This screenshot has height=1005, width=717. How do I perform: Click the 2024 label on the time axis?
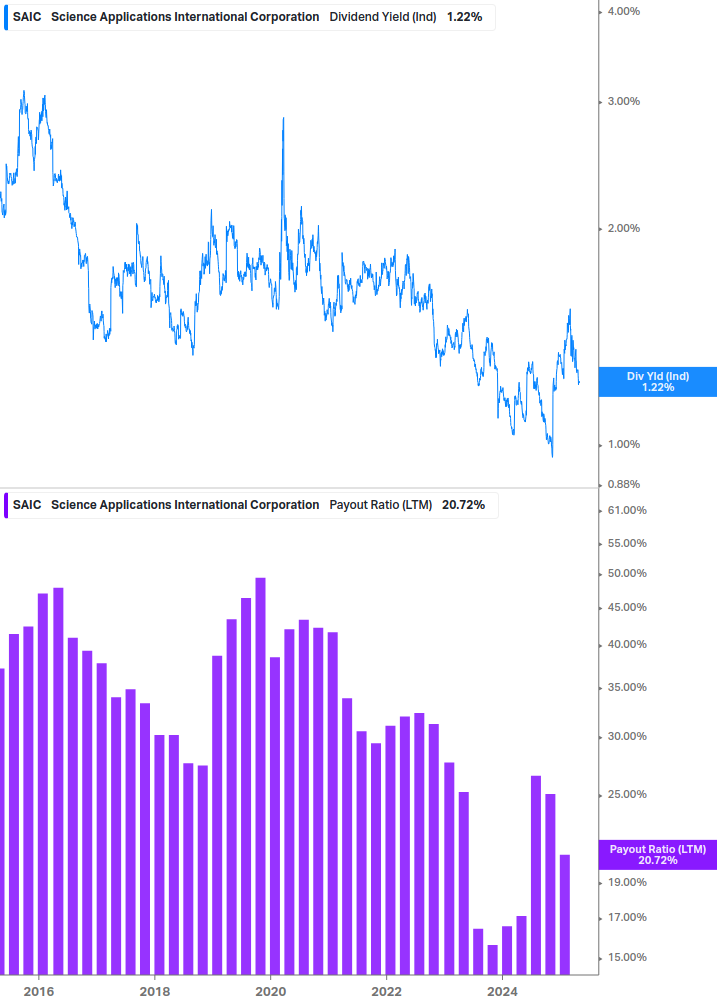click(502, 992)
